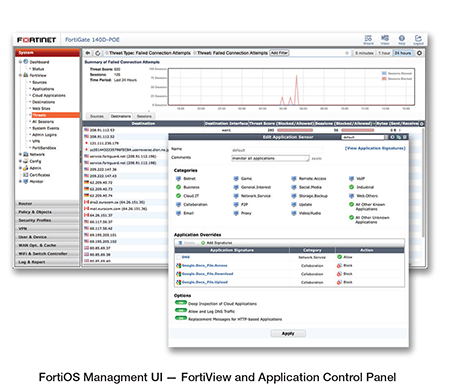Viewport: 450px width, 390px height.
Task: Collapse the FortiView tree node
Action: 20,75
